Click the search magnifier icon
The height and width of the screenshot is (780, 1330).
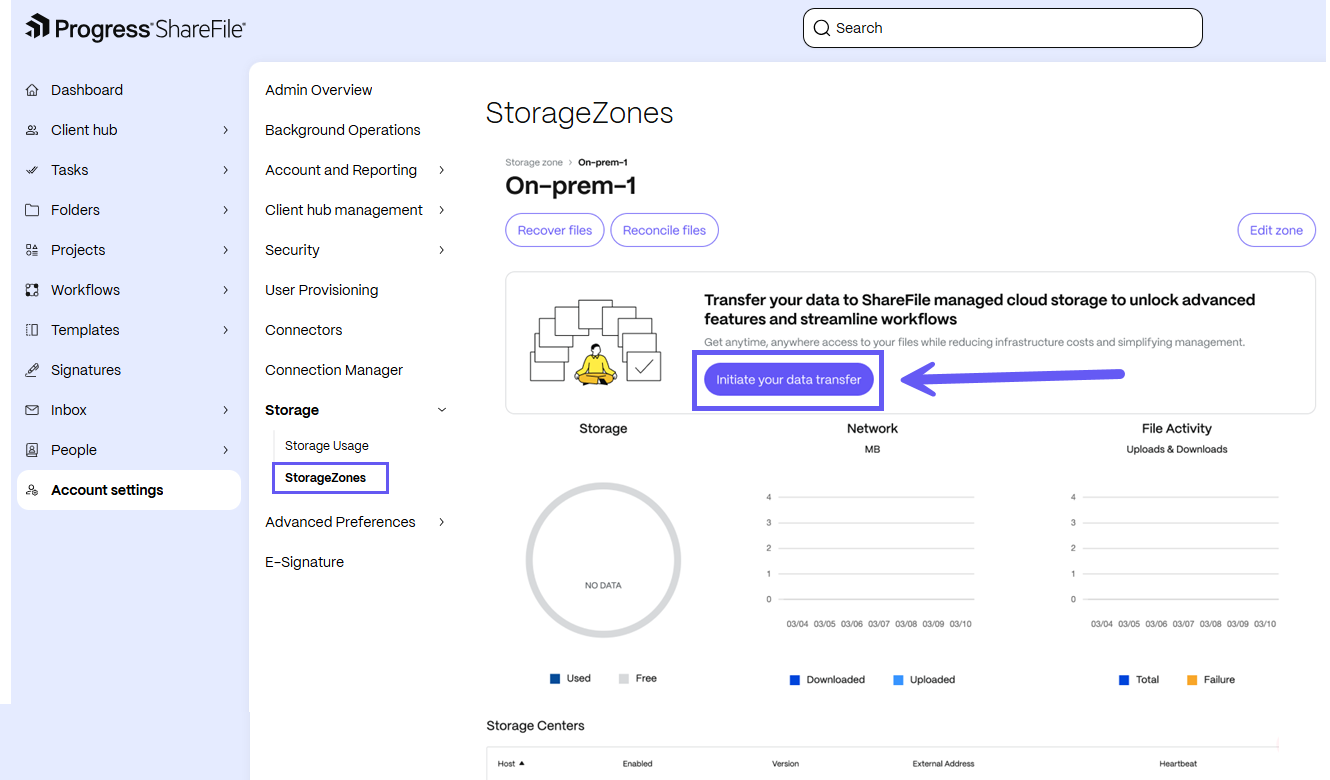click(822, 28)
